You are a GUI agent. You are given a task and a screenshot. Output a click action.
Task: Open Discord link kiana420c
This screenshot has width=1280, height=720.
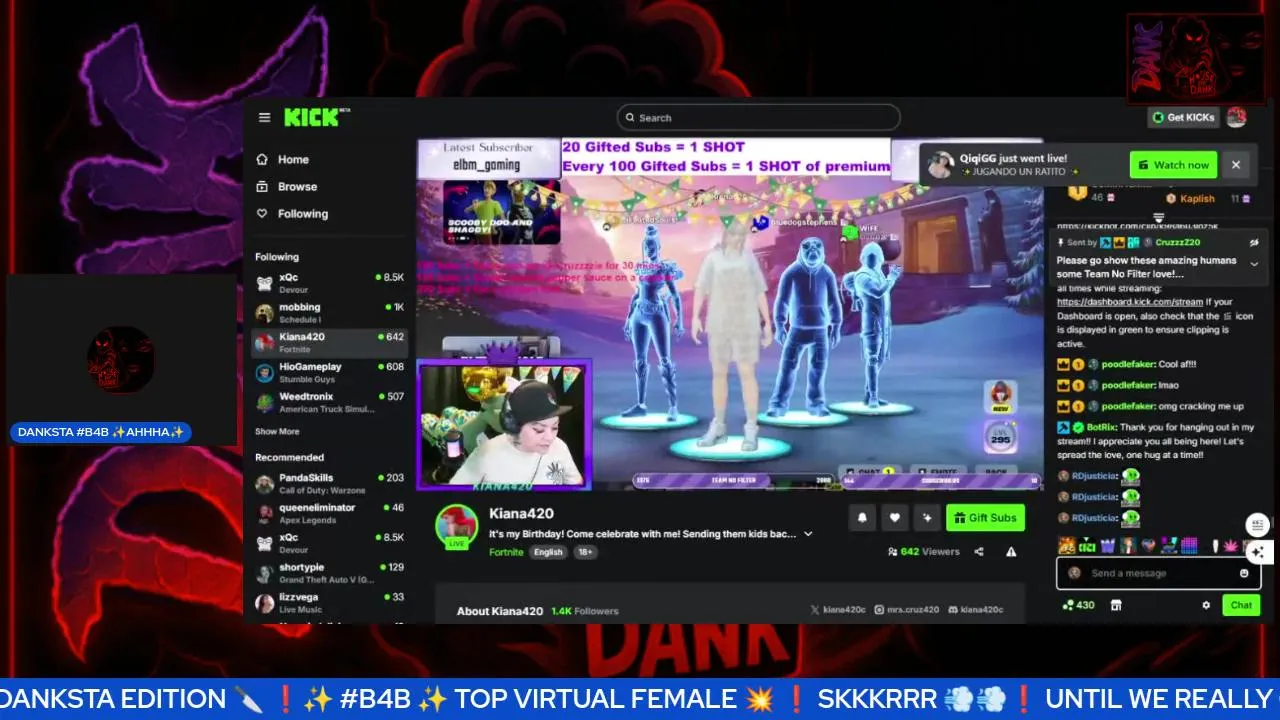pyautogui.click(x=976, y=610)
